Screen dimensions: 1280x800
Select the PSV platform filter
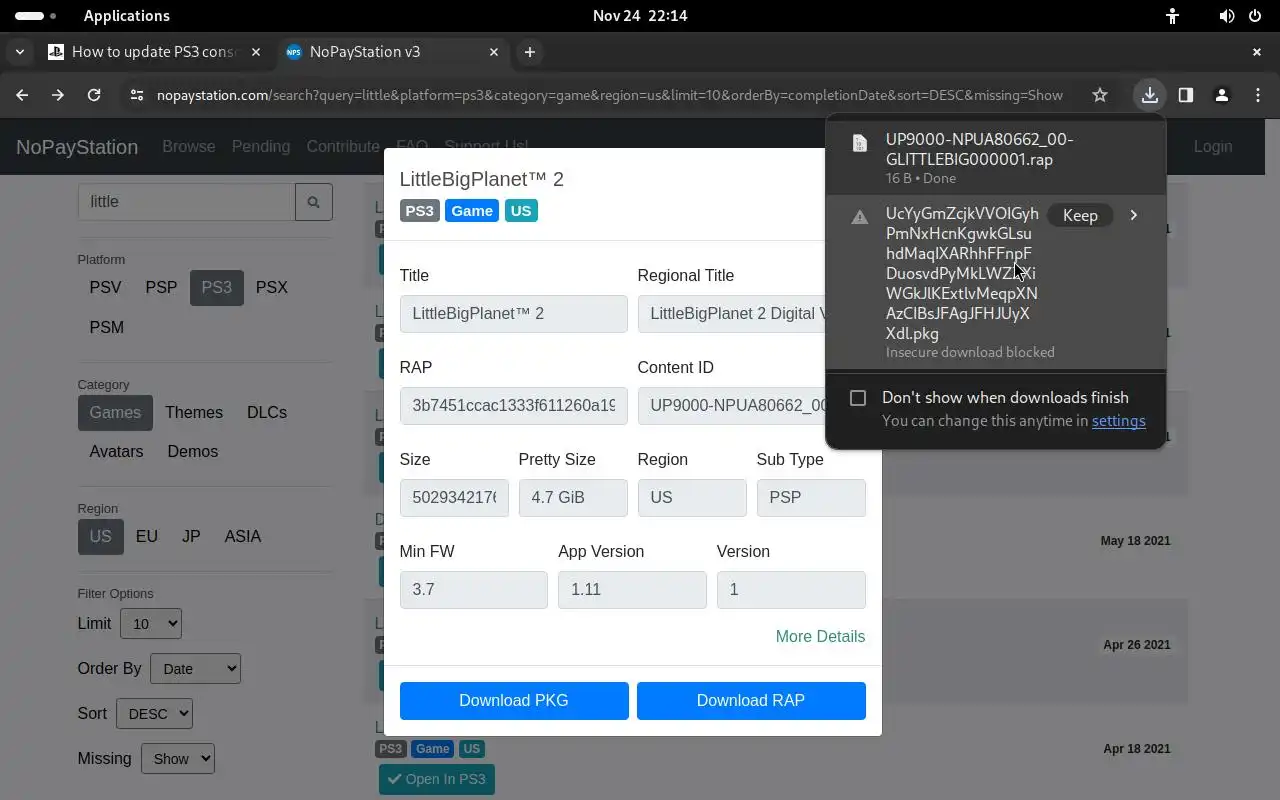coord(105,288)
